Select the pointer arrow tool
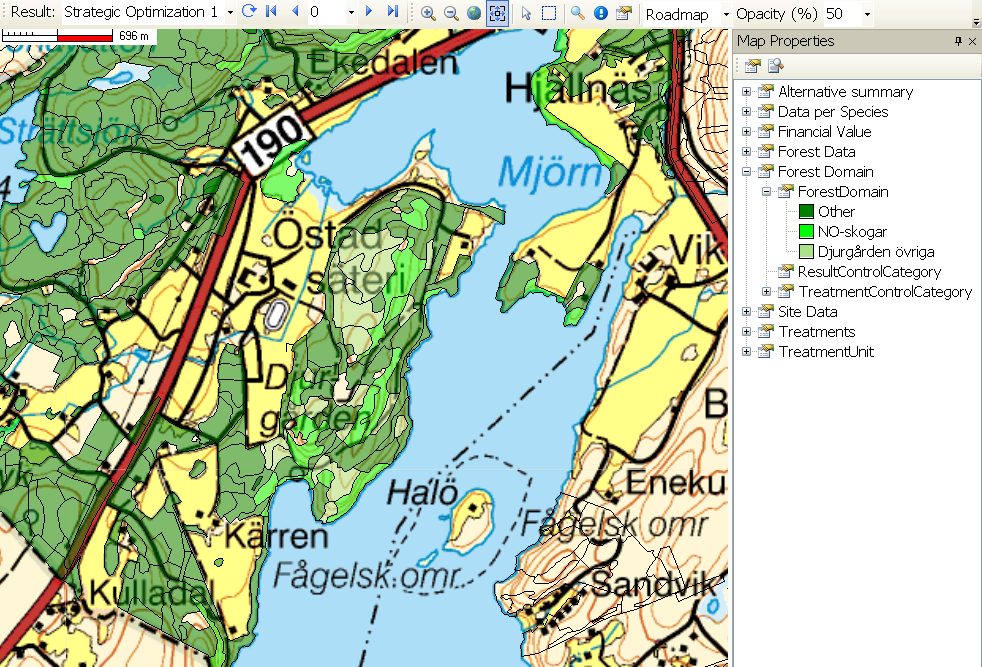Screen dimensions: 982x667 tap(526, 13)
